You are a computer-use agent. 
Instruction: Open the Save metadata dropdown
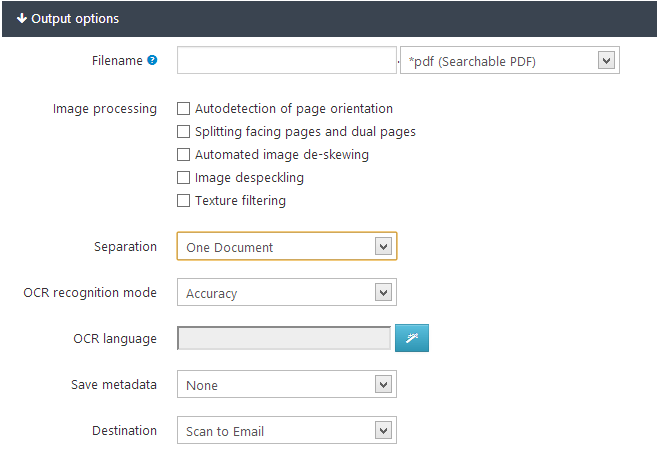point(286,385)
